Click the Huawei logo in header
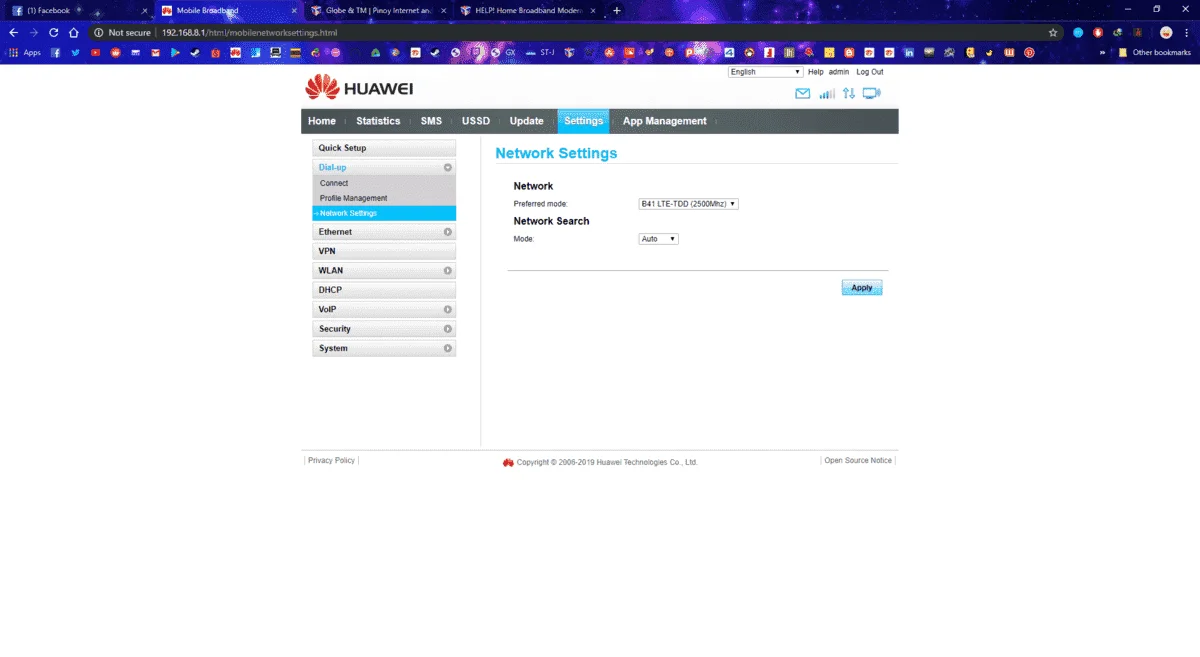 (x=359, y=88)
